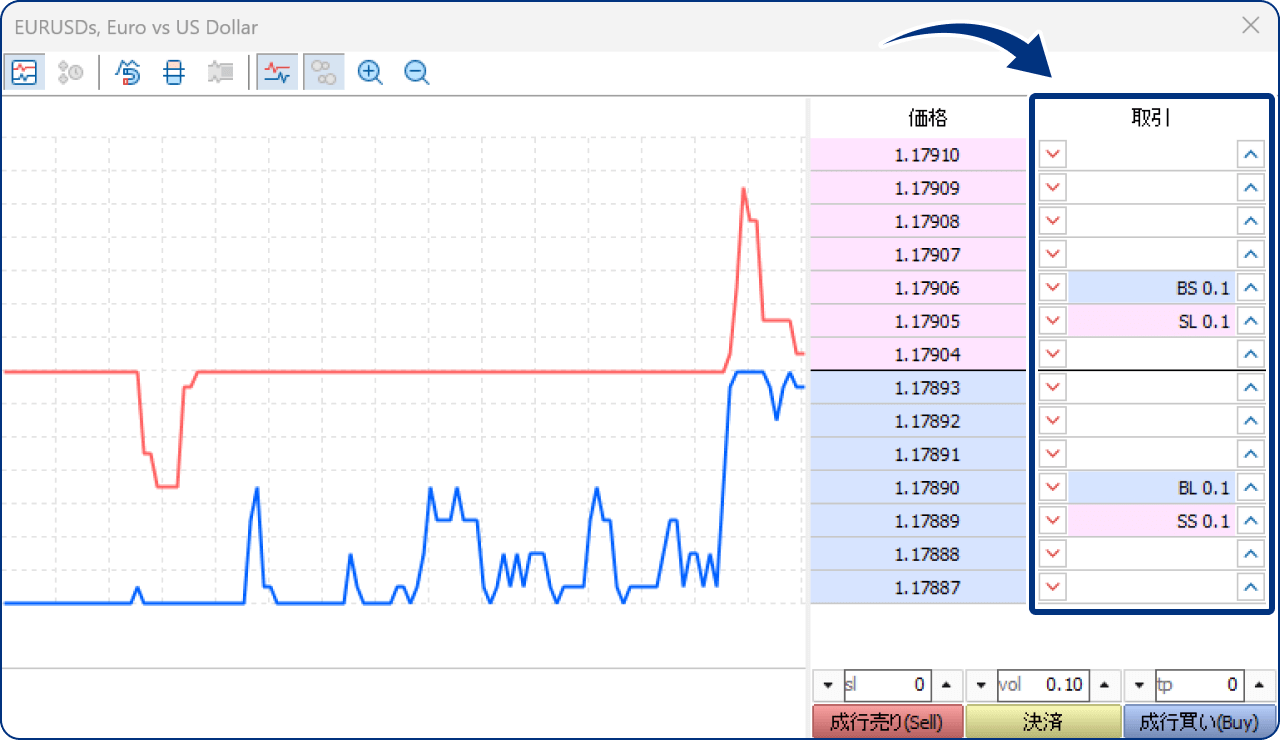The width and height of the screenshot is (1280, 740).
Task: Click red sell arrow at 1.17892
Action: [x=1053, y=421]
